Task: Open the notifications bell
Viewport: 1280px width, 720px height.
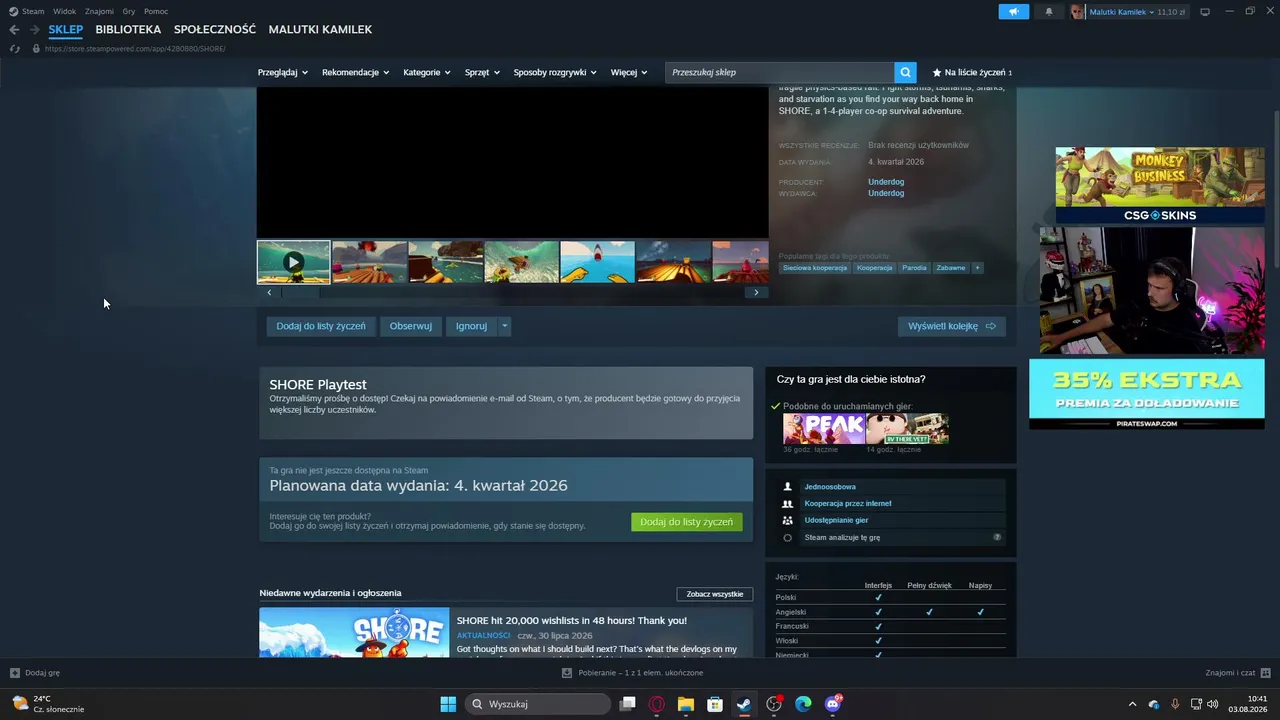Action: click(1048, 12)
